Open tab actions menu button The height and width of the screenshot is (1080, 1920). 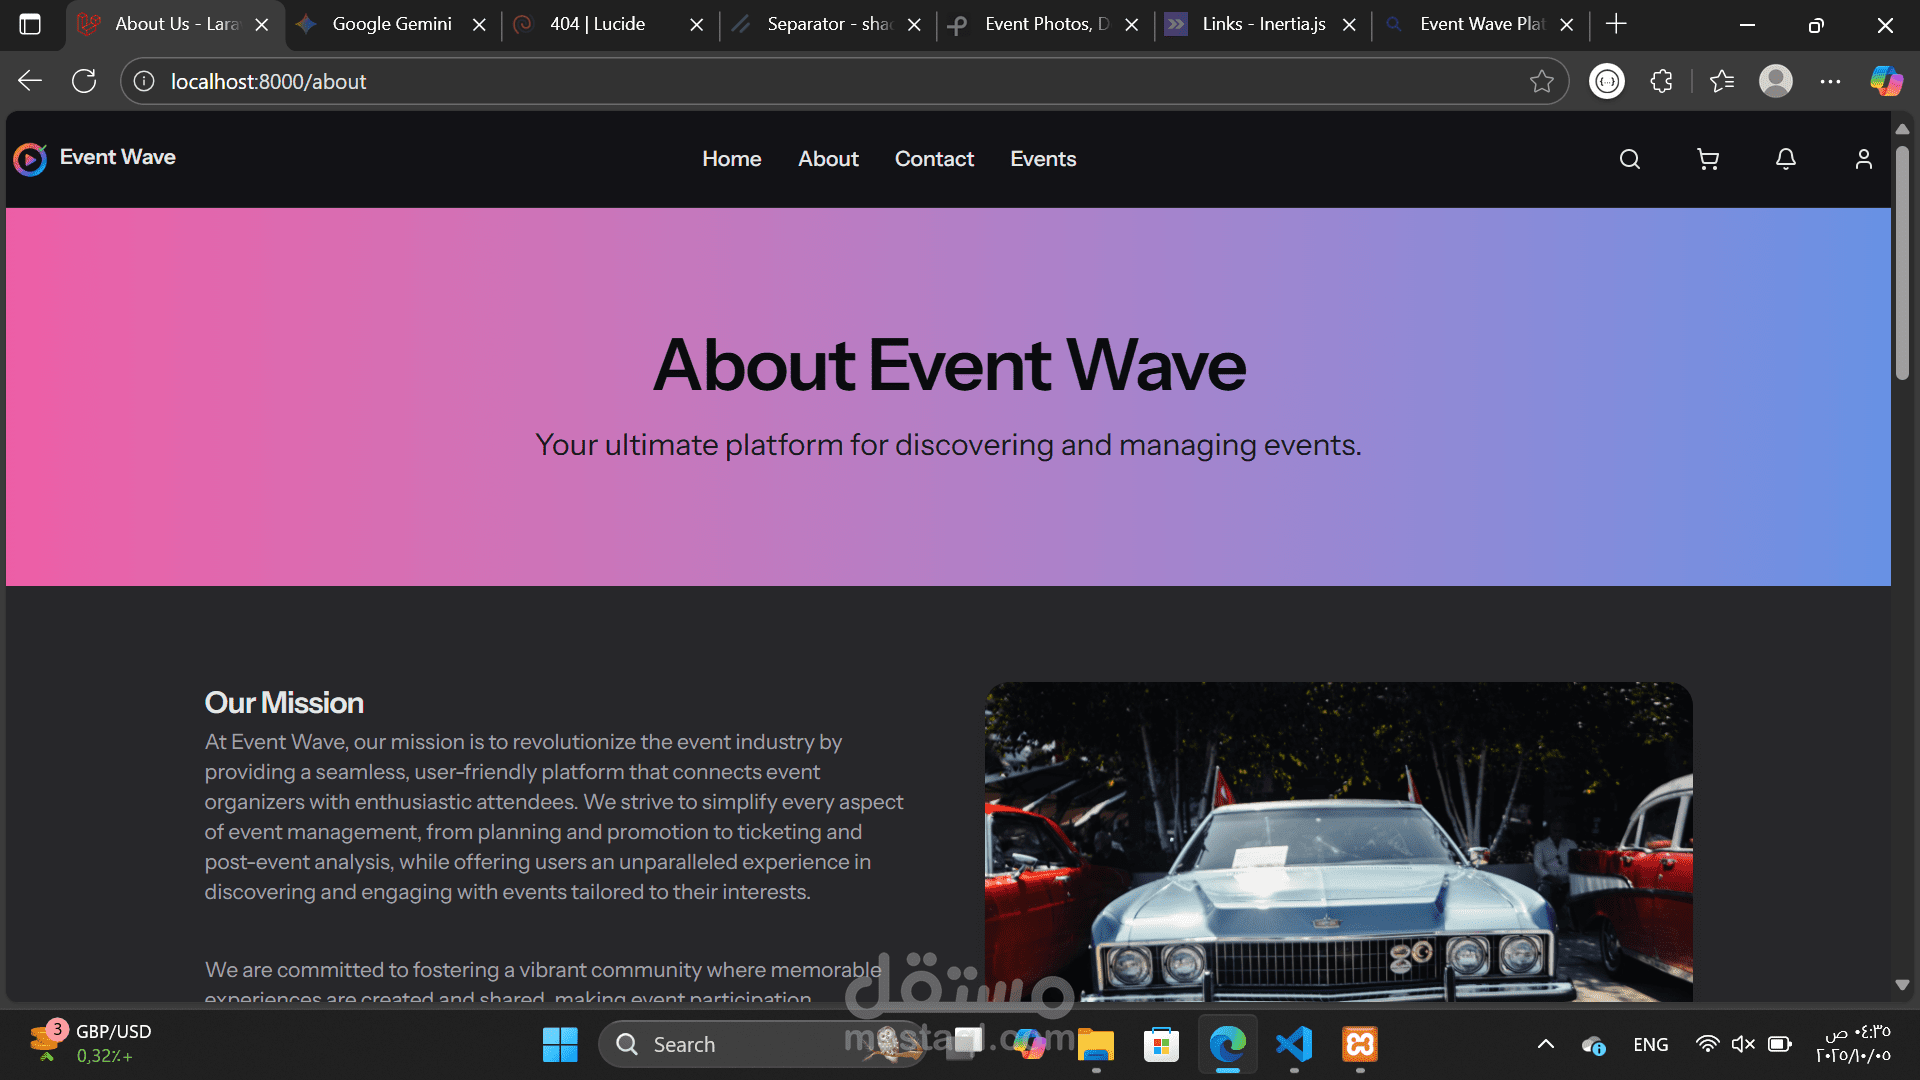30,24
